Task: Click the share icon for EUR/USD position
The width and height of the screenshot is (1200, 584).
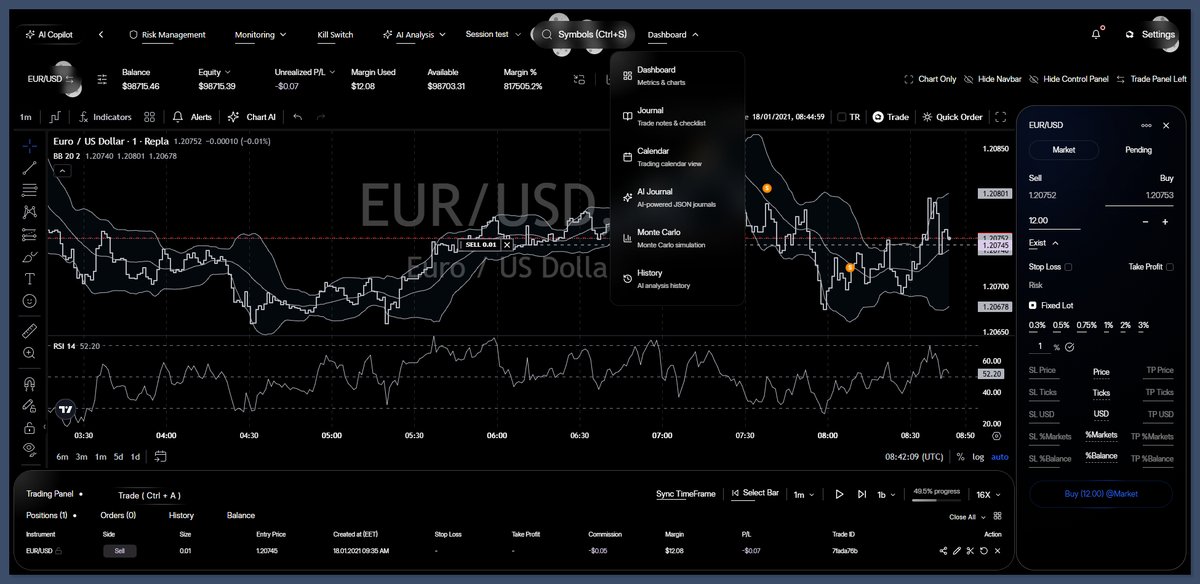Action: coord(944,551)
